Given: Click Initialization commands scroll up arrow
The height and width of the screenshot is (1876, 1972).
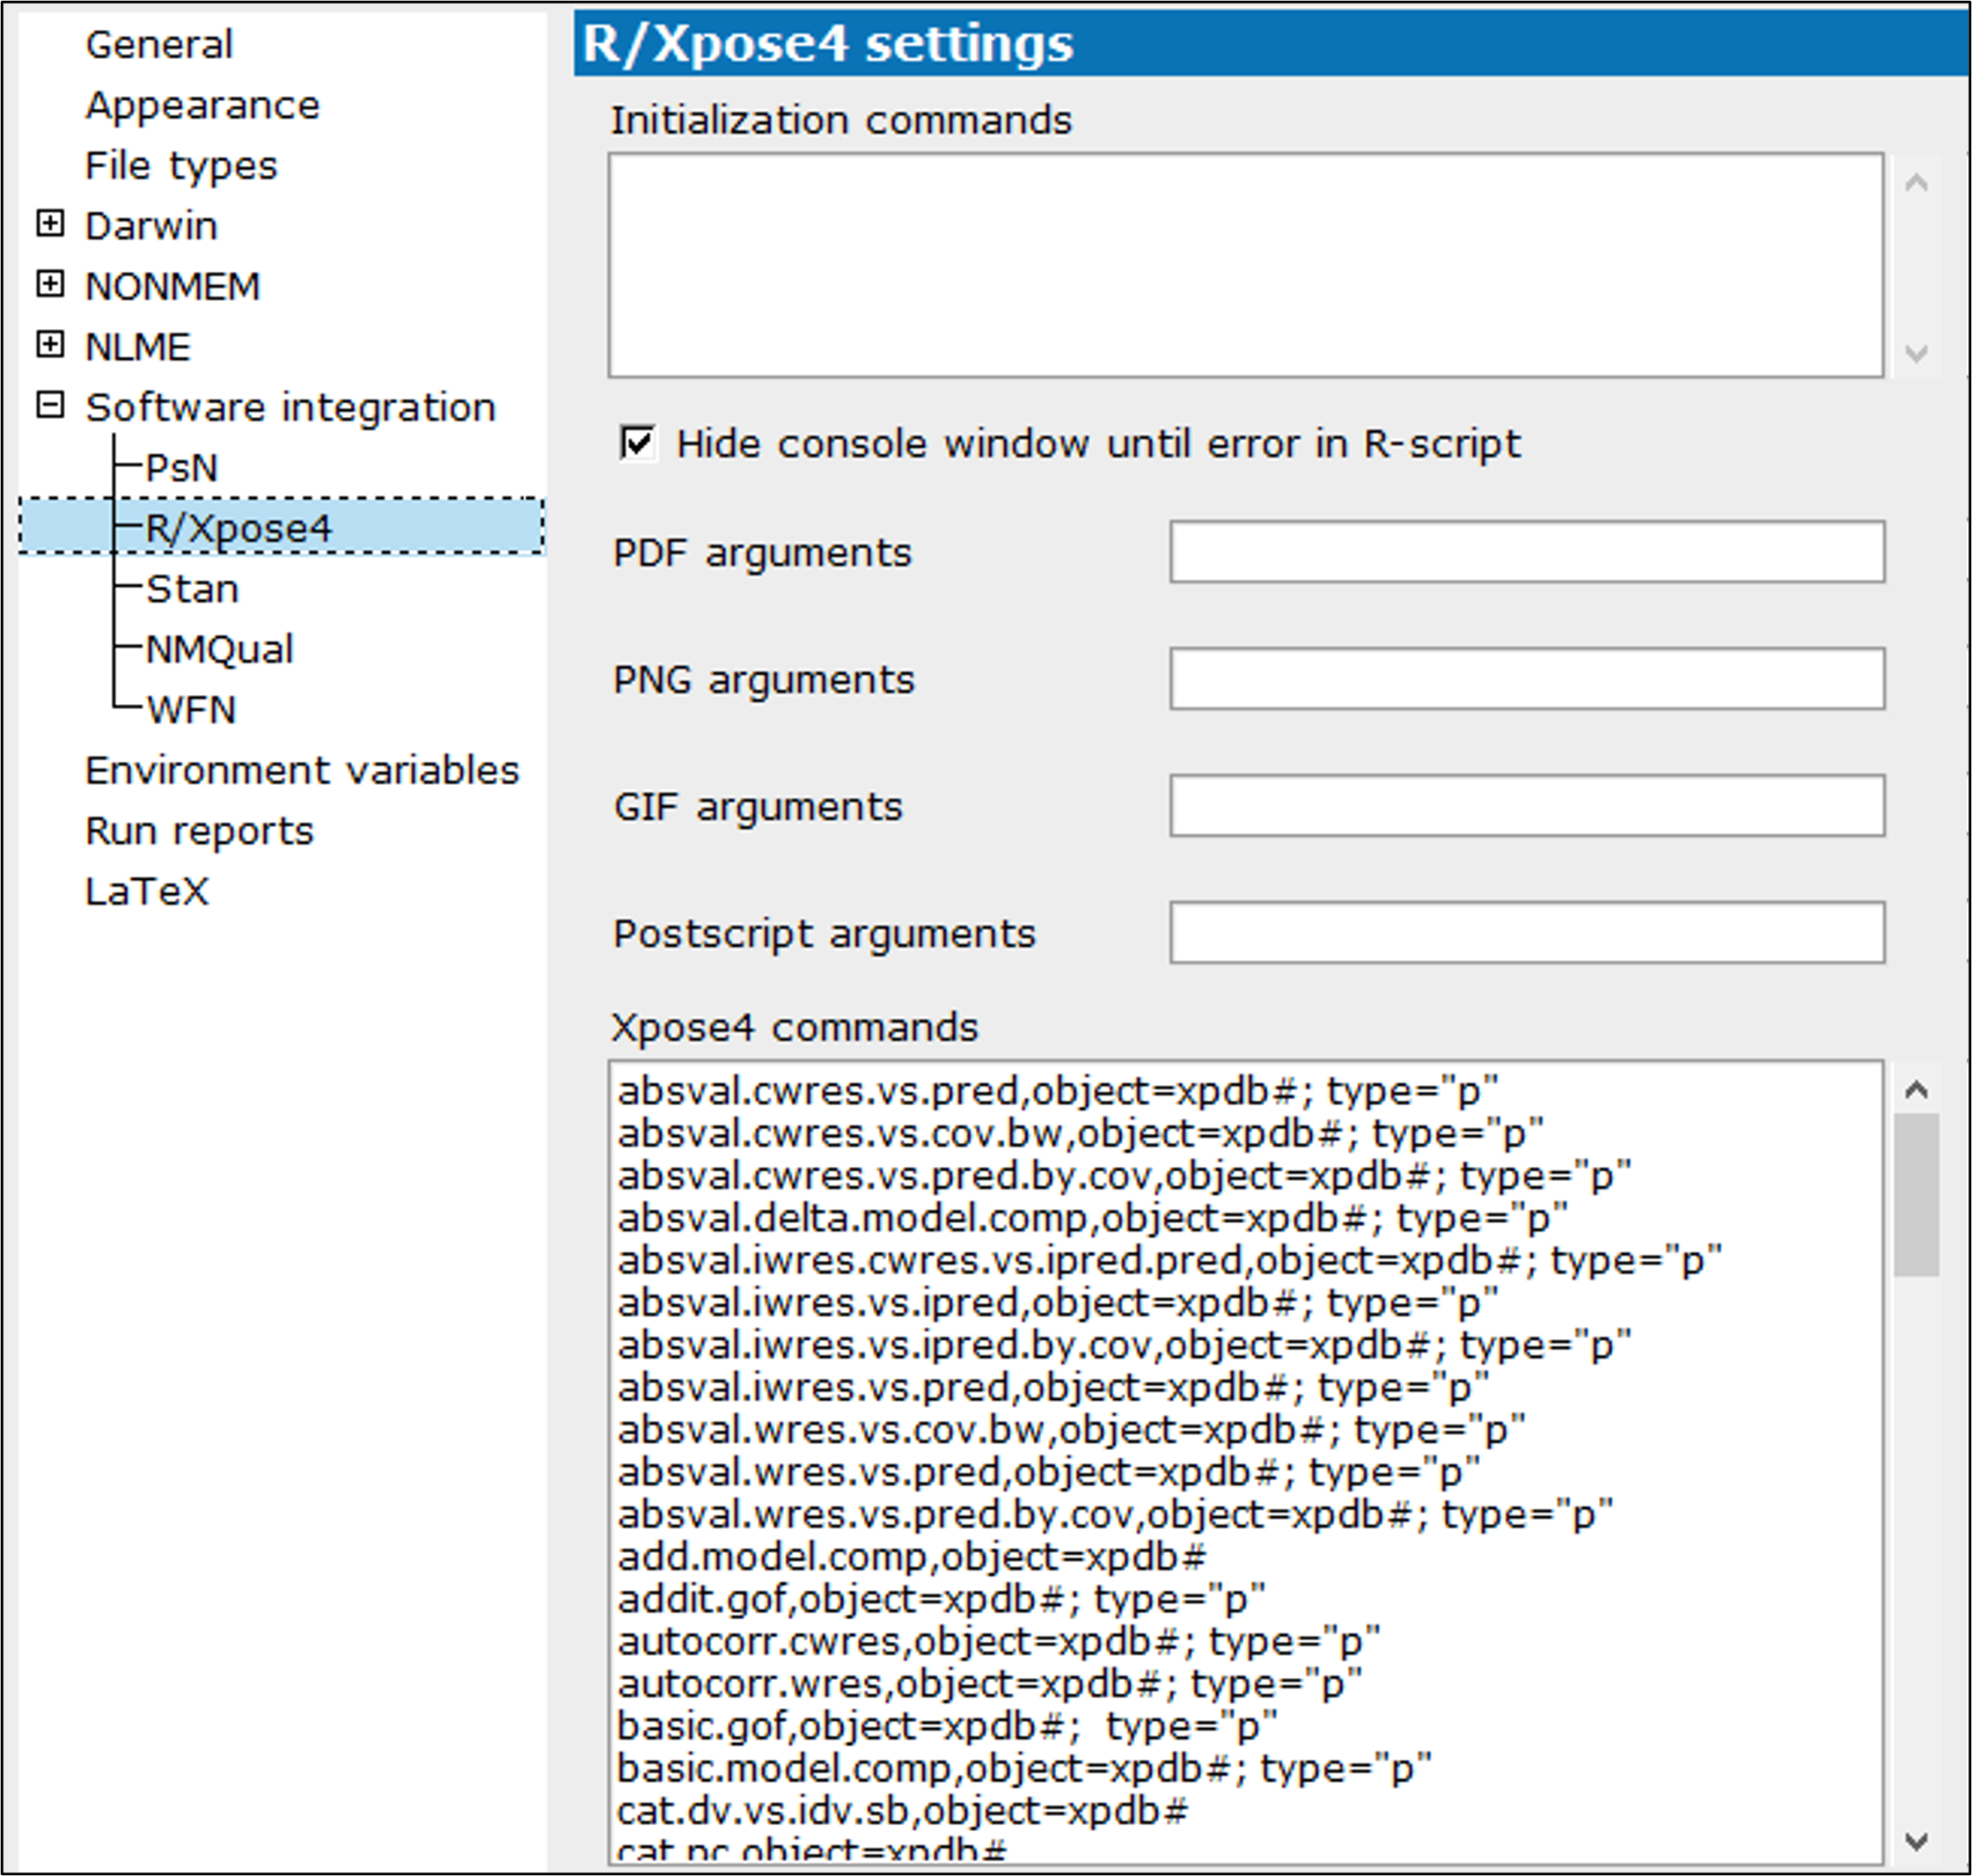Looking at the screenshot, I should click(1916, 182).
